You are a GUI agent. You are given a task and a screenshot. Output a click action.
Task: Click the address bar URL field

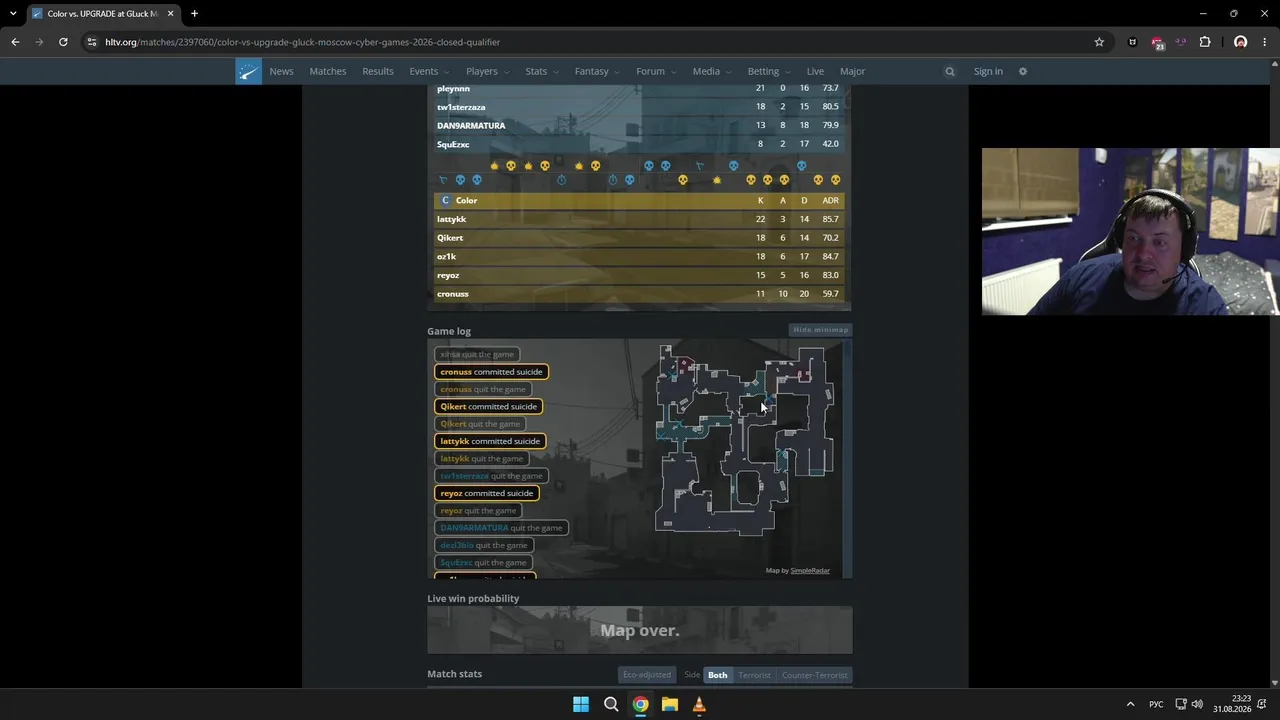pos(590,42)
